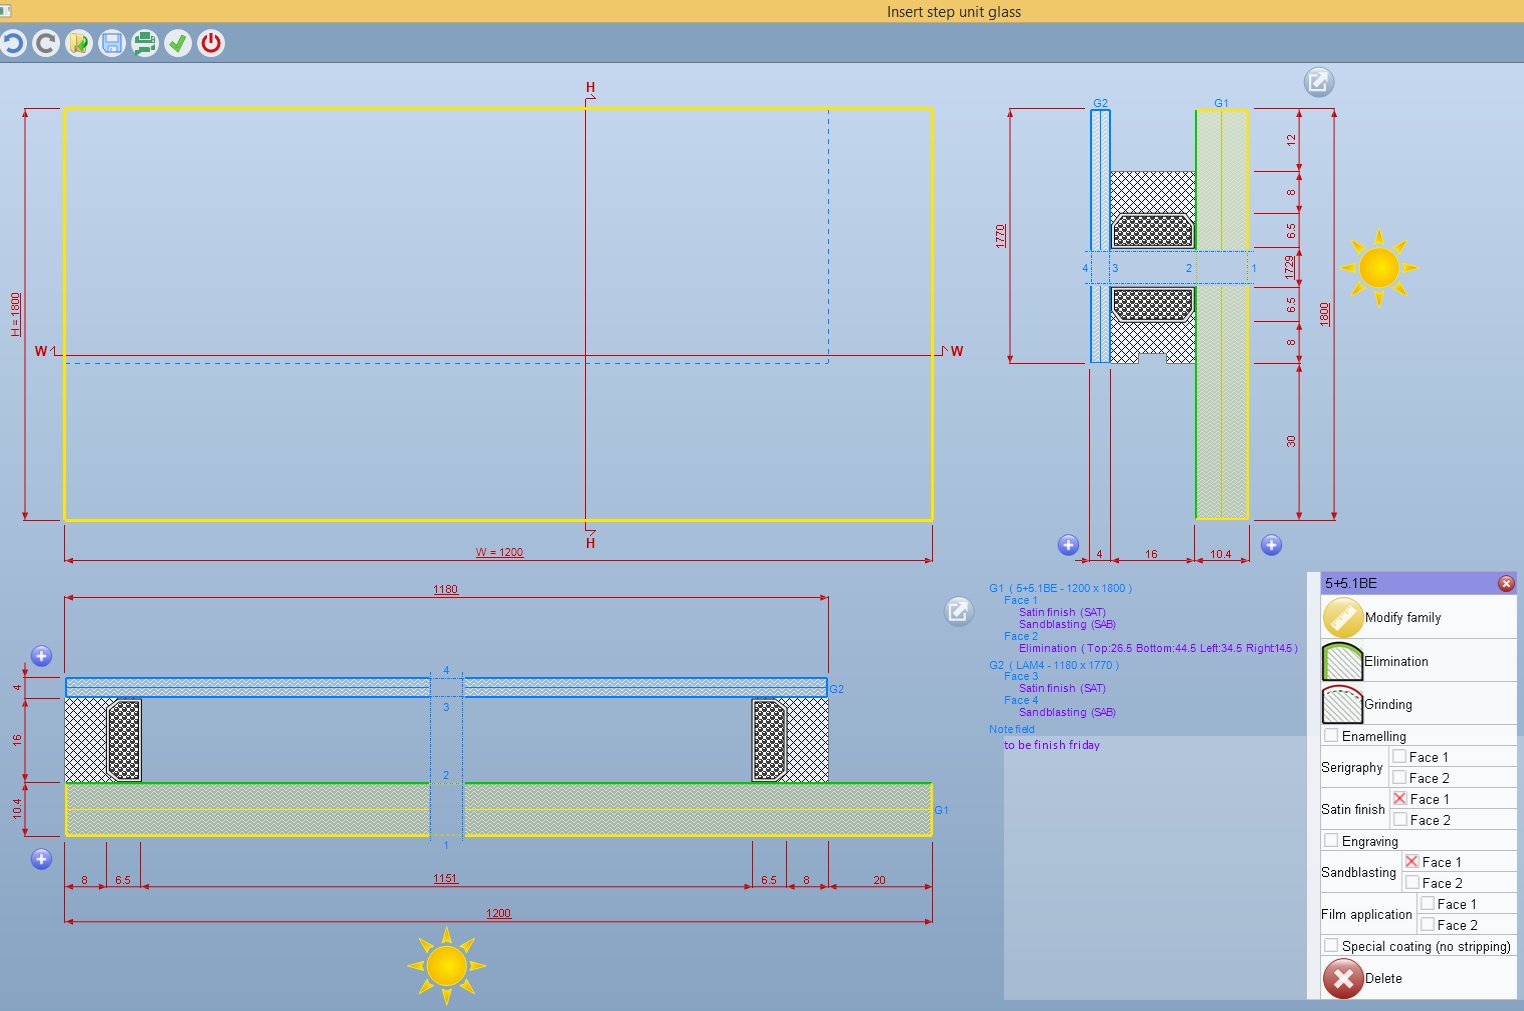Click the G1 label in vertical section
The width and height of the screenshot is (1524, 1011).
coord(1221,103)
